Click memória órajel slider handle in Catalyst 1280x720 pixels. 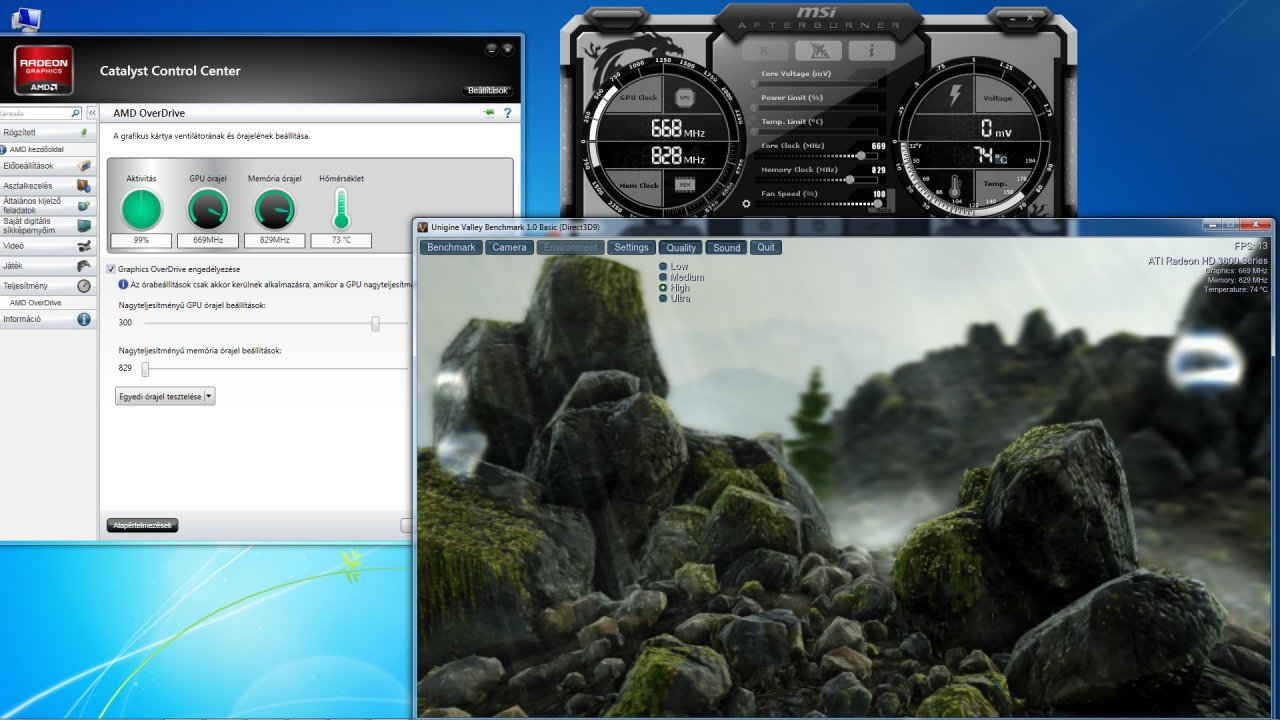click(145, 369)
